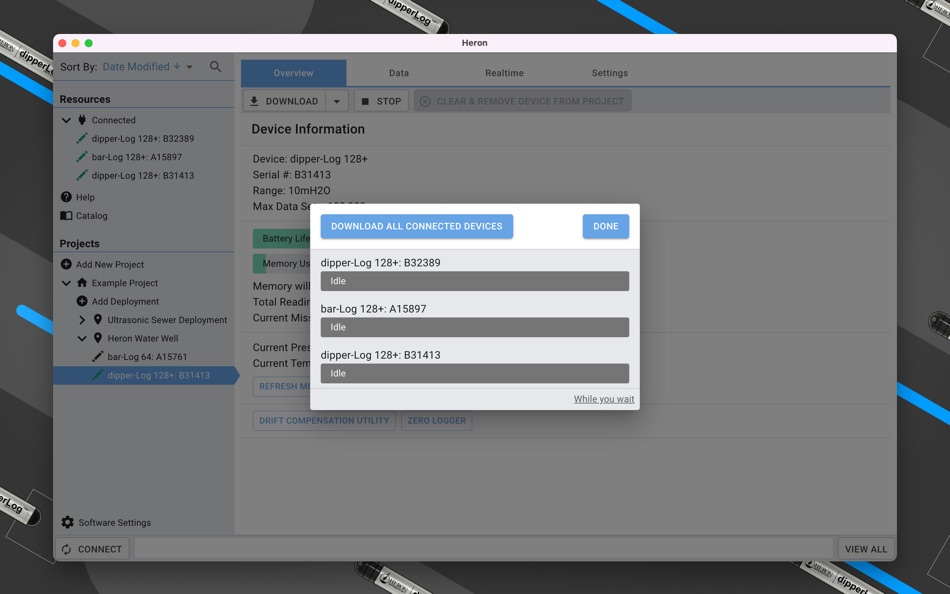Viewport: 950px width, 594px height.
Task: Click the Drift Compensation Utility button
Action: [324, 421]
